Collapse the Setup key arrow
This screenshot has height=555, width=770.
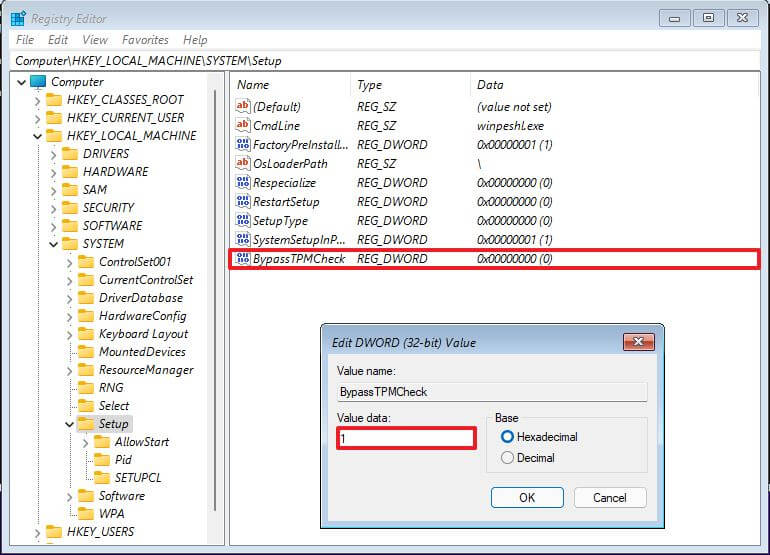69,424
